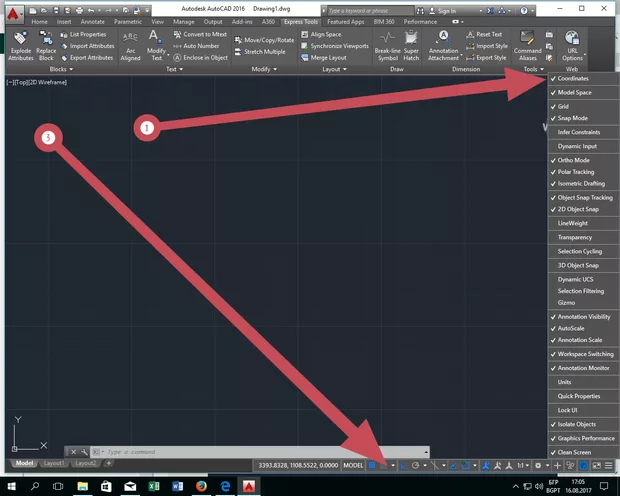The height and width of the screenshot is (496, 620).
Task: Select the Explode Attributes tool
Action: click(21, 47)
